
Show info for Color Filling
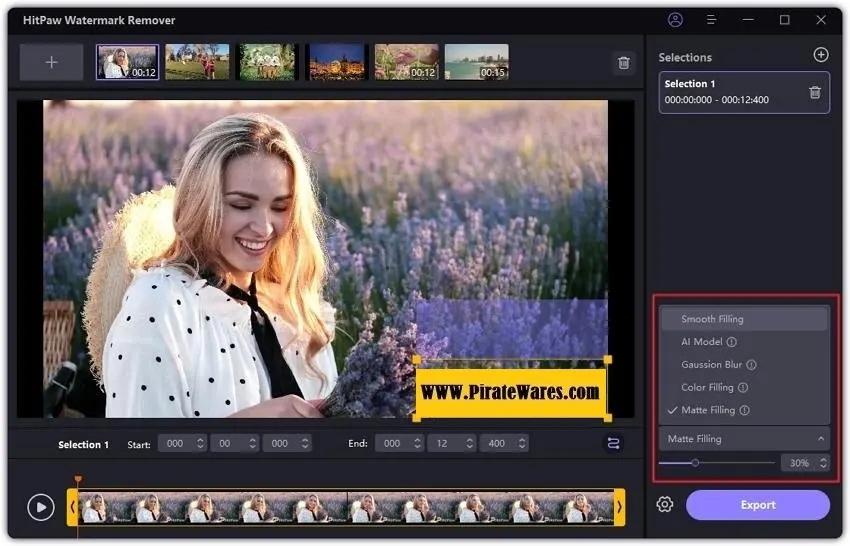743,388
